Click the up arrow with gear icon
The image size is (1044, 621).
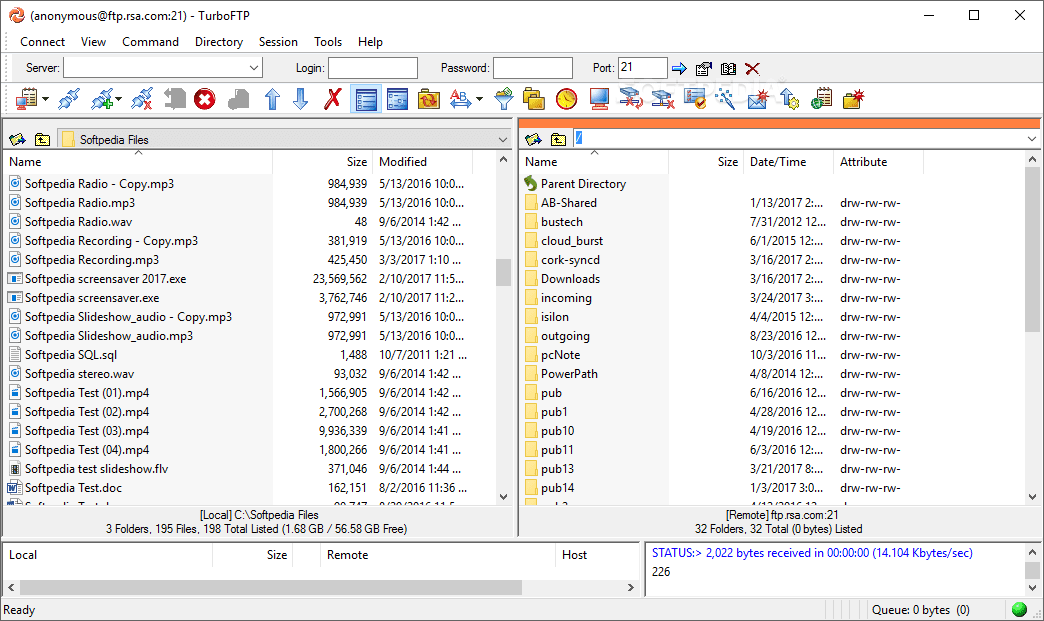click(x=790, y=100)
